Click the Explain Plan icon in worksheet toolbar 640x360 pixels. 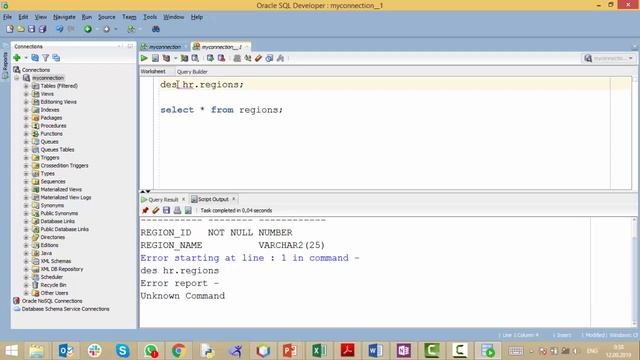click(x=166, y=58)
